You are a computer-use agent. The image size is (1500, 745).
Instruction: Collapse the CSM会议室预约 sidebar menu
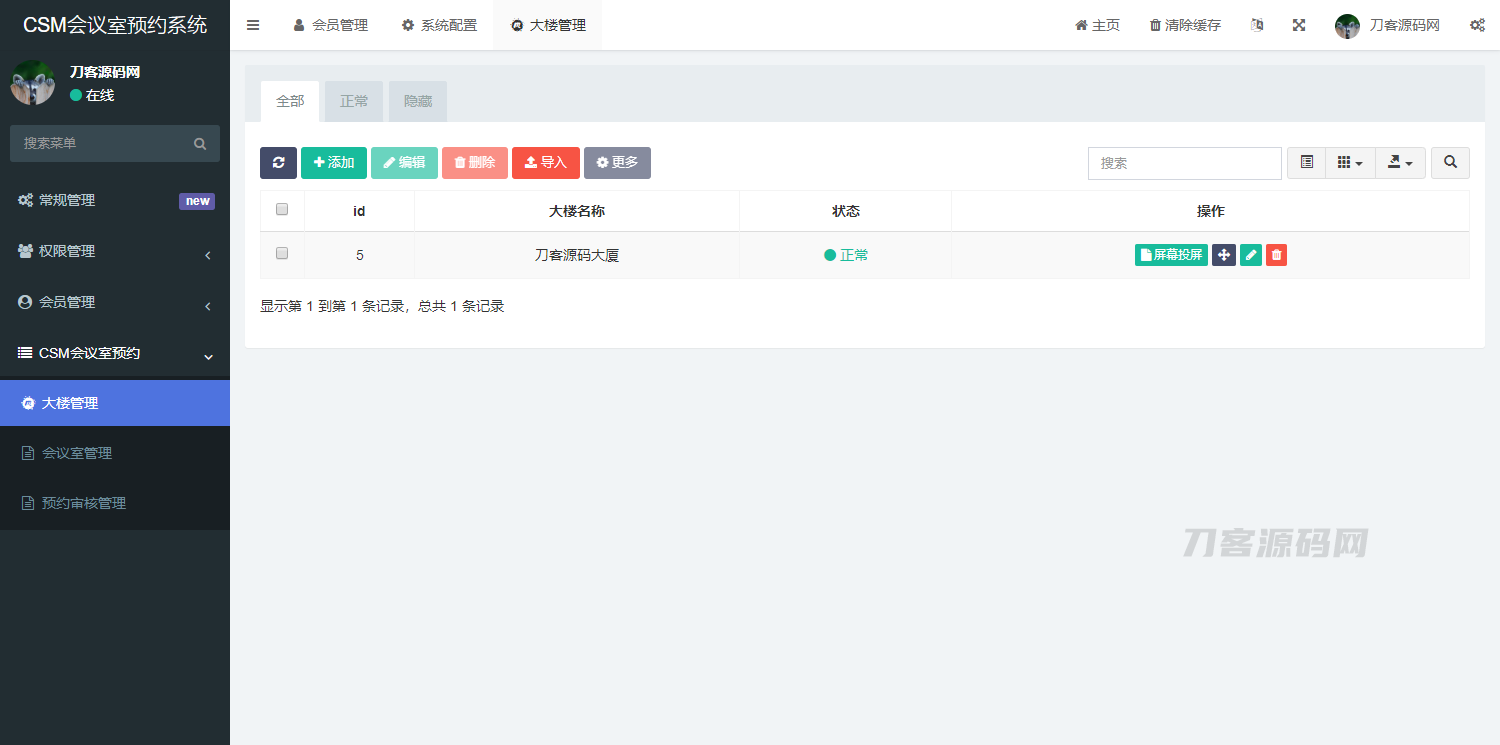[x=115, y=353]
